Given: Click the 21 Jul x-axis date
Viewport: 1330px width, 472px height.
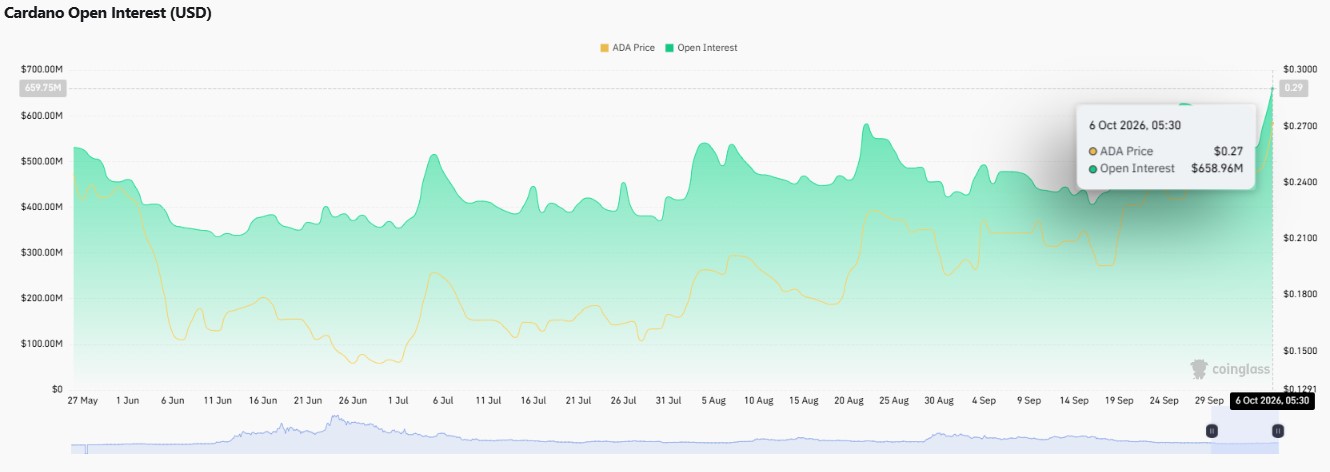Looking at the screenshot, I should tap(578, 400).
